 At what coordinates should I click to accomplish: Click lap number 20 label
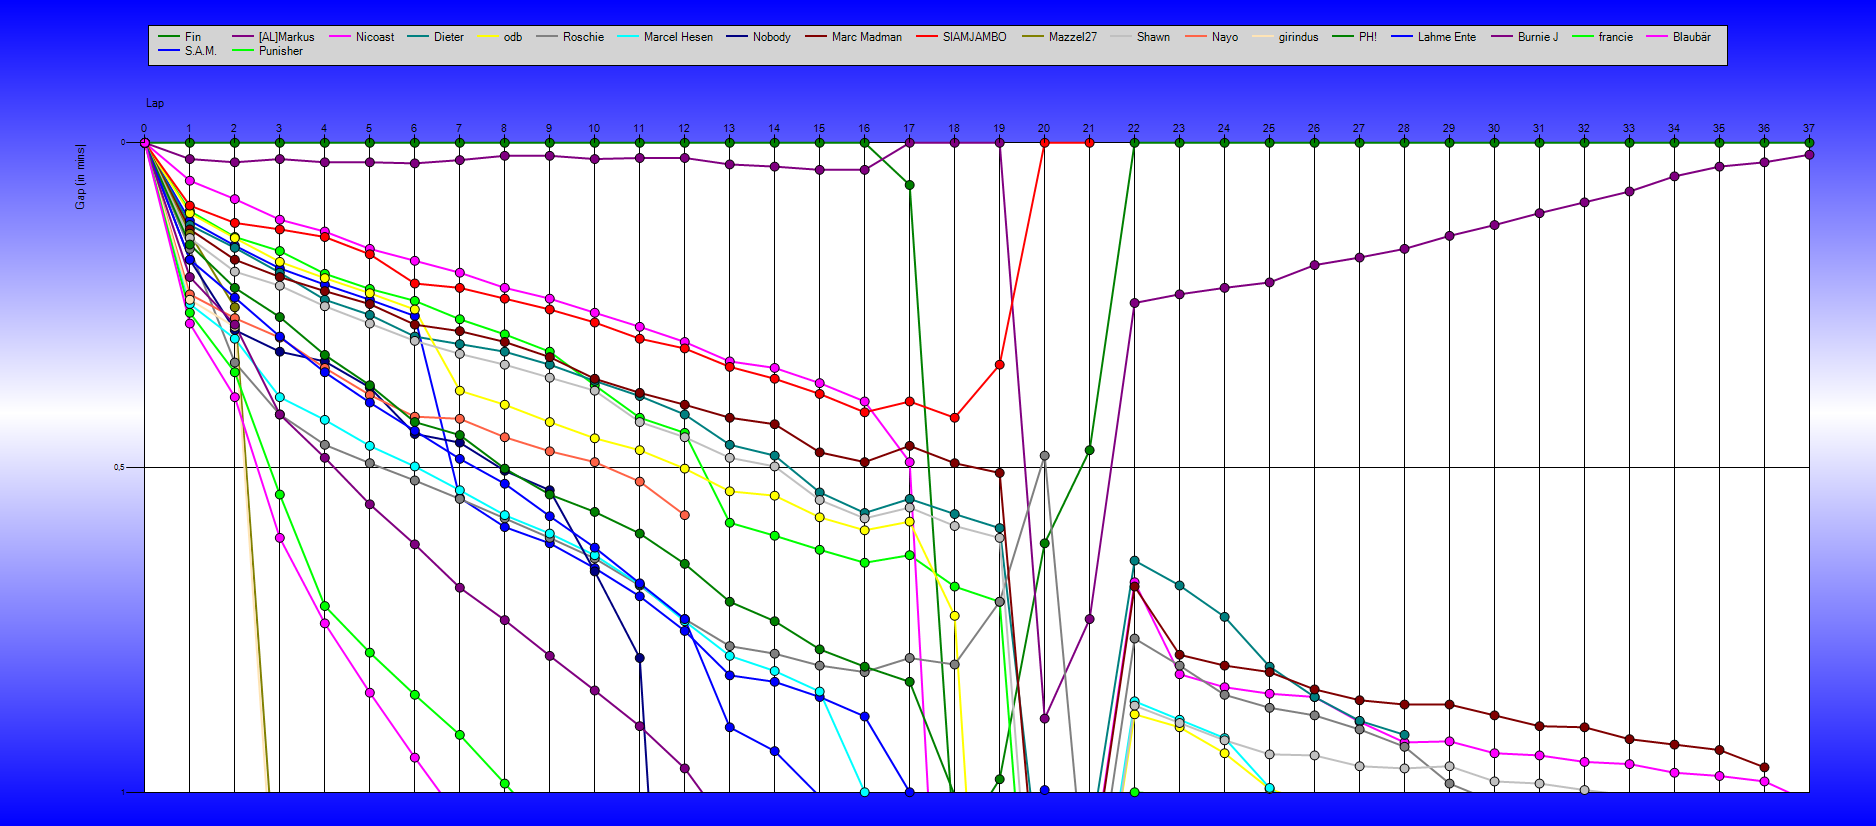click(1044, 128)
